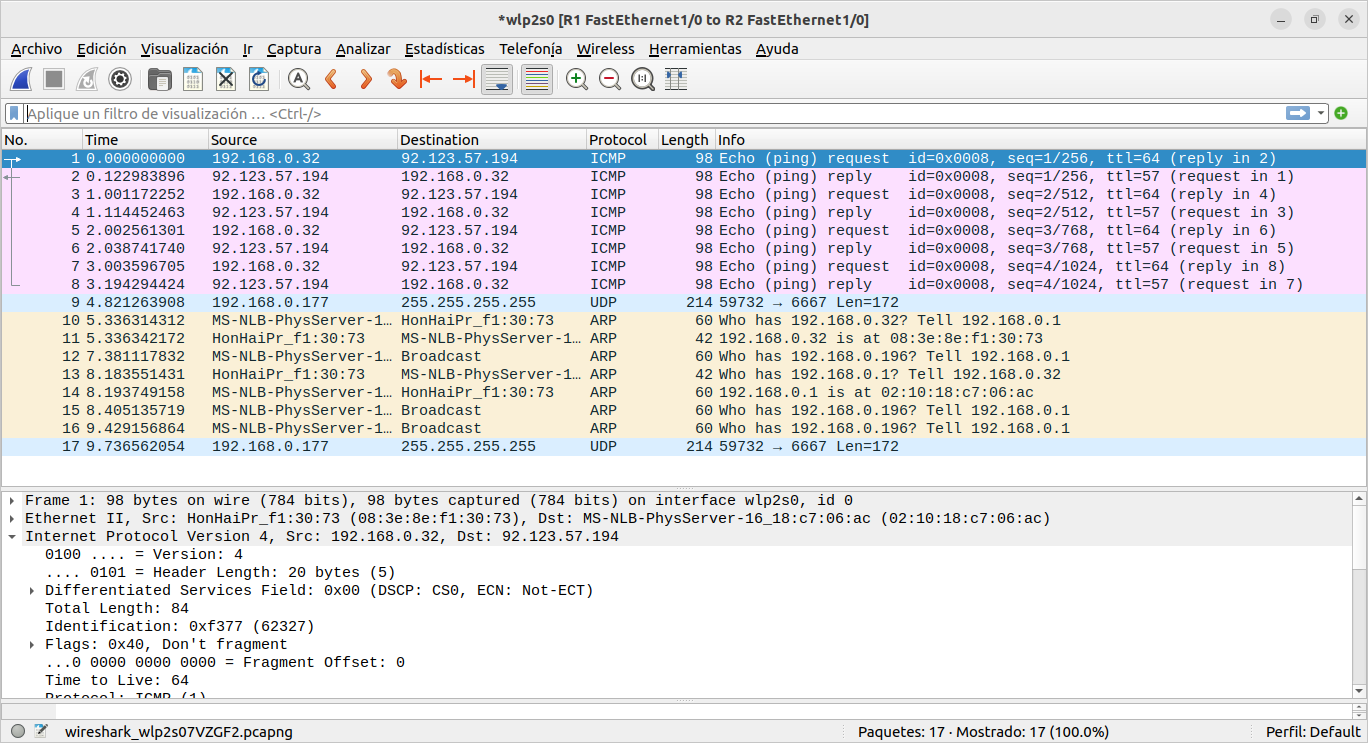This screenshot has width=1368, height=743.
Task: Click the Time to Live: 64 field
Action: (x=117, y=681)
